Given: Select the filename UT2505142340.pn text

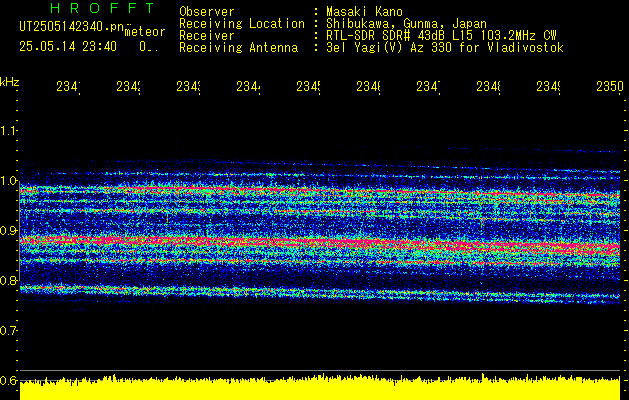Looking at the screenshot, I should (72, 26).
